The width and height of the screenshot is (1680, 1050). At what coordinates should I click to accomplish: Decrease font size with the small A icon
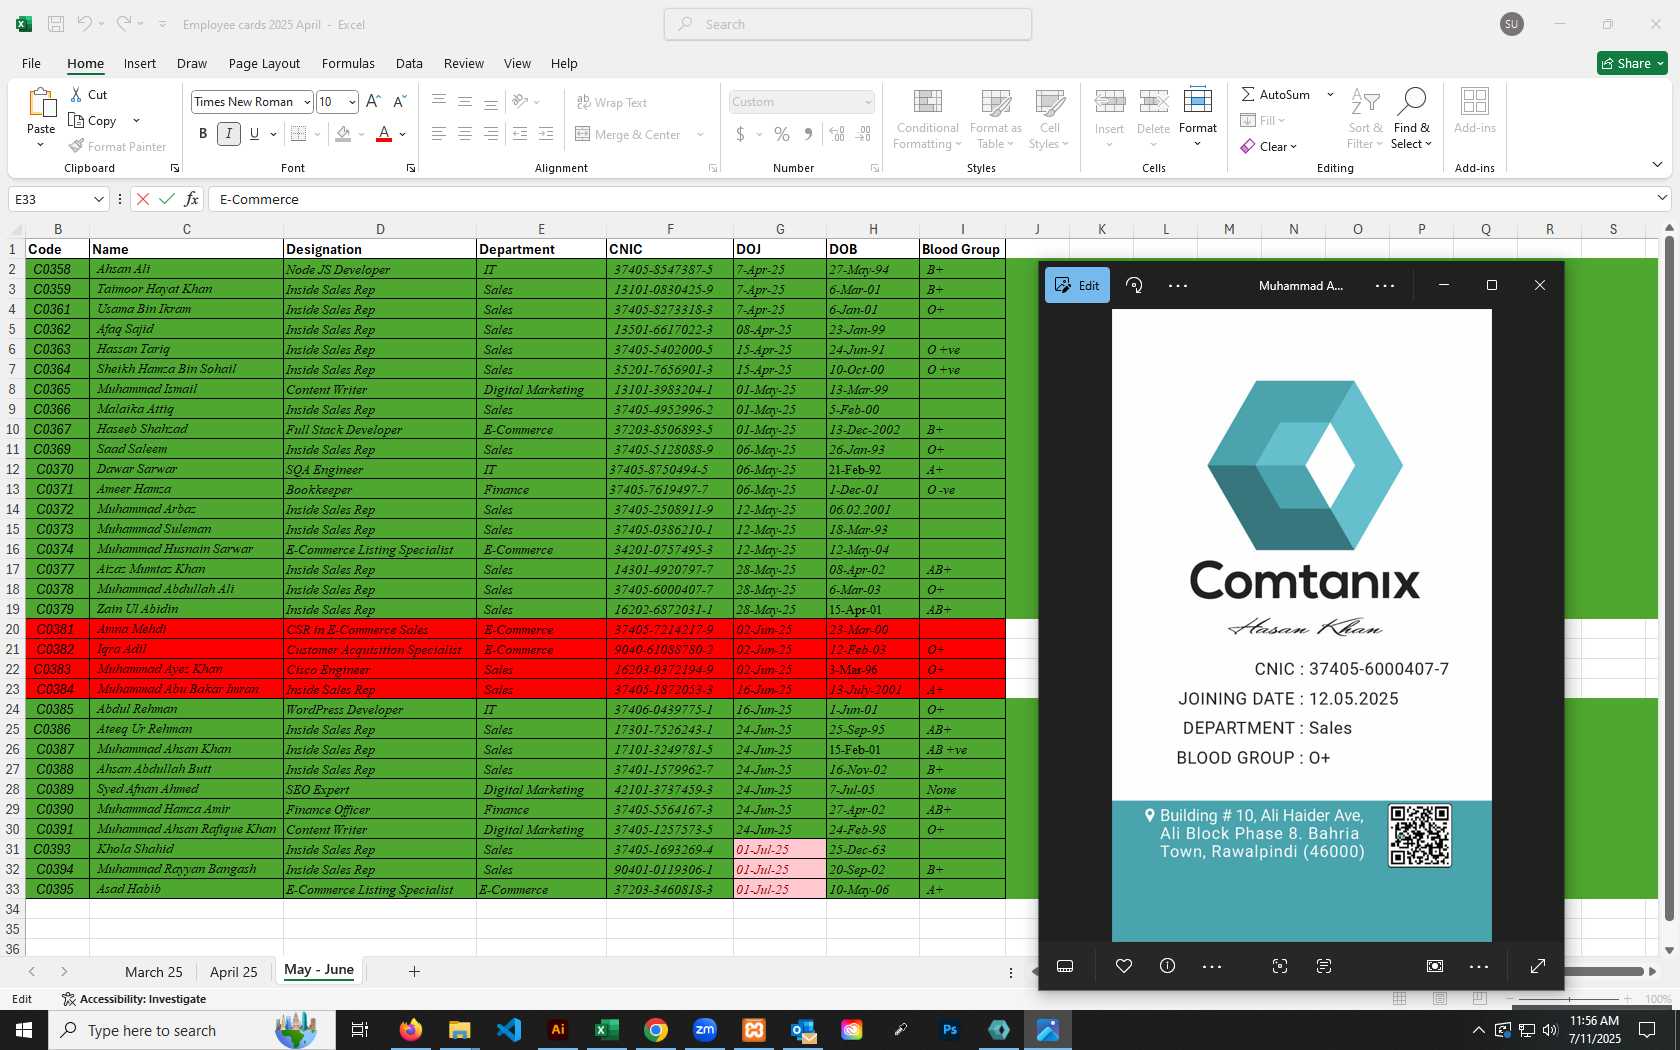click(399, 101)
